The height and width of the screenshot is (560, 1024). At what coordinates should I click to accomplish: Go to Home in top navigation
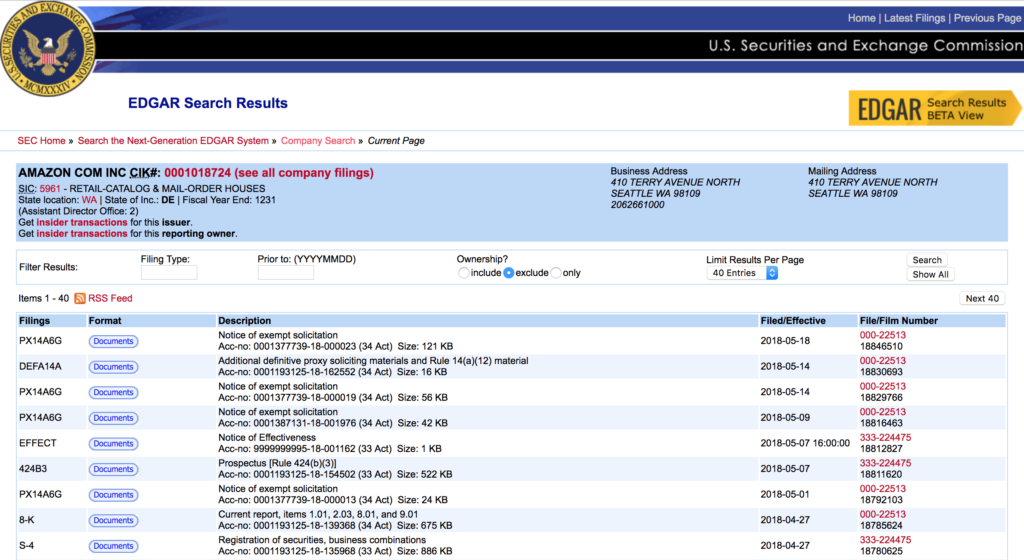coord(861,18)
